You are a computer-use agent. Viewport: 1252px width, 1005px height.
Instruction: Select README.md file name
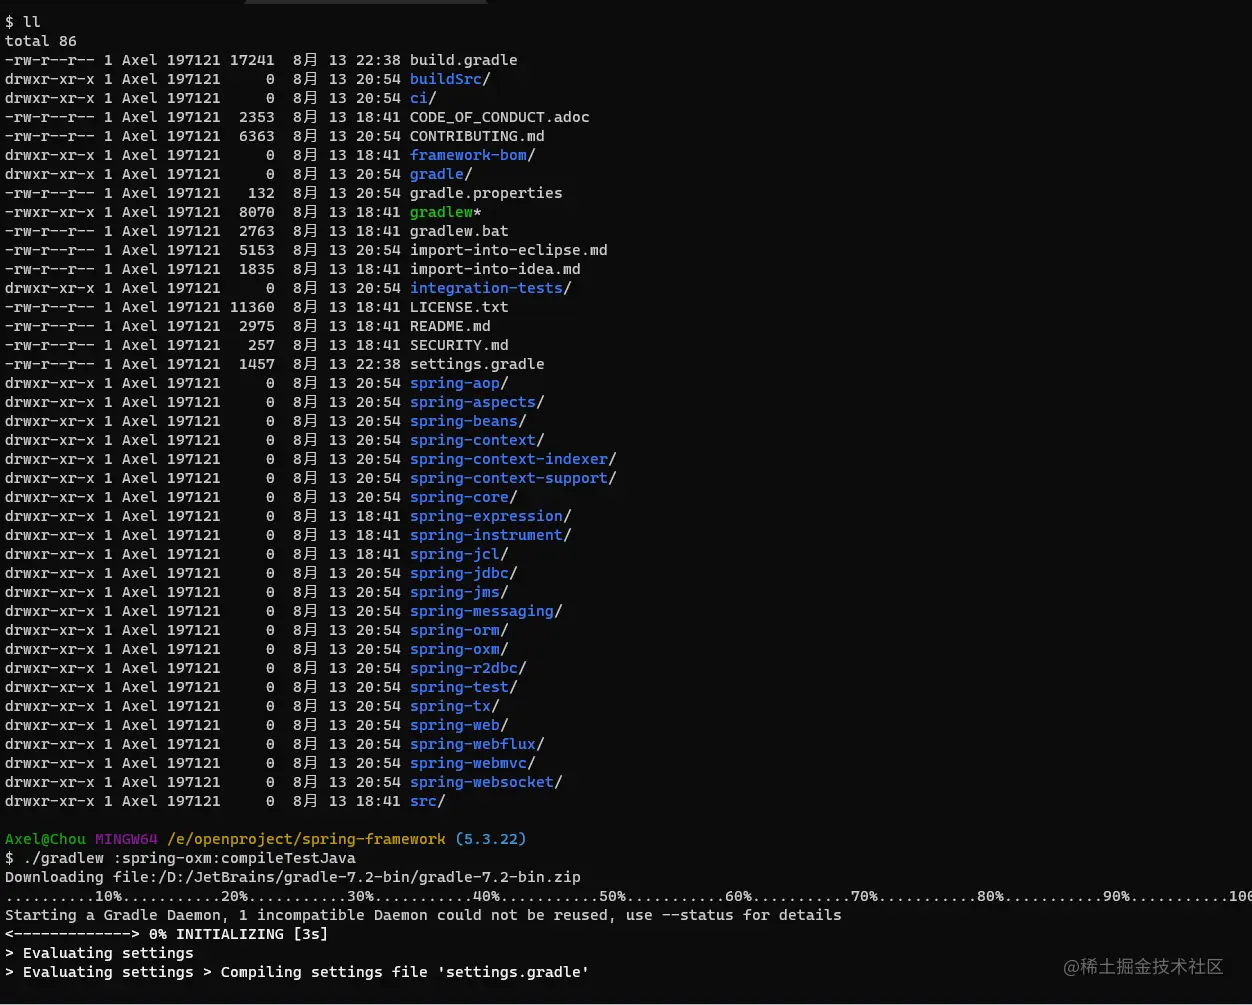pyautogui.click(x=450, y=326)
